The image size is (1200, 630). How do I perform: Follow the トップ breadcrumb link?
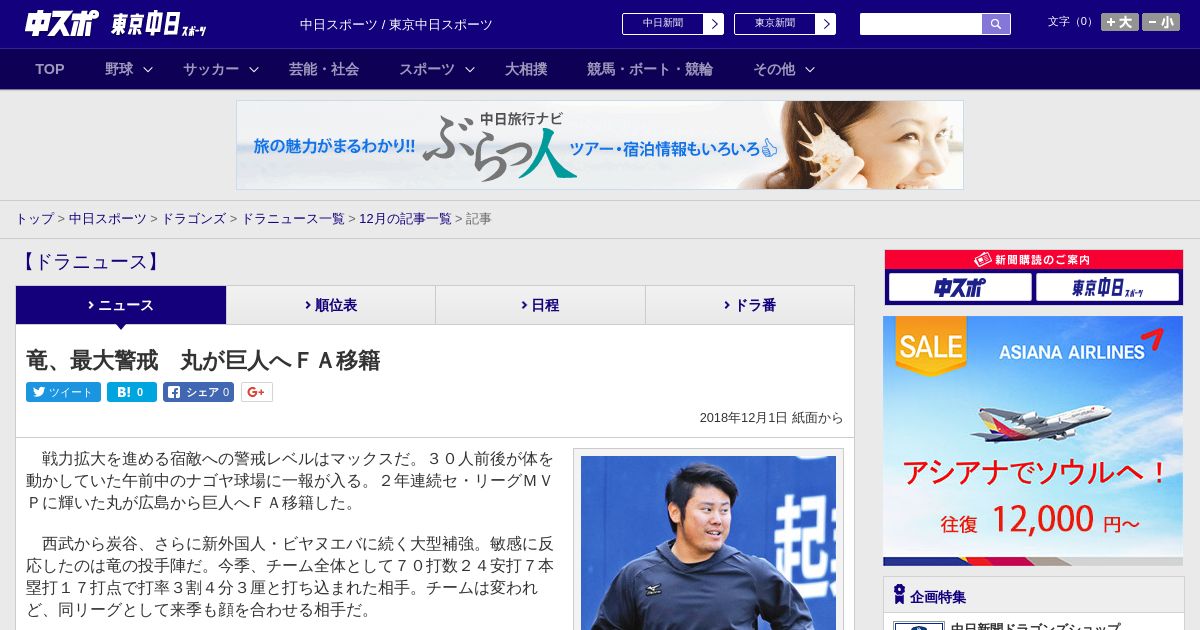pyautogui.click(x=34, y=218)
